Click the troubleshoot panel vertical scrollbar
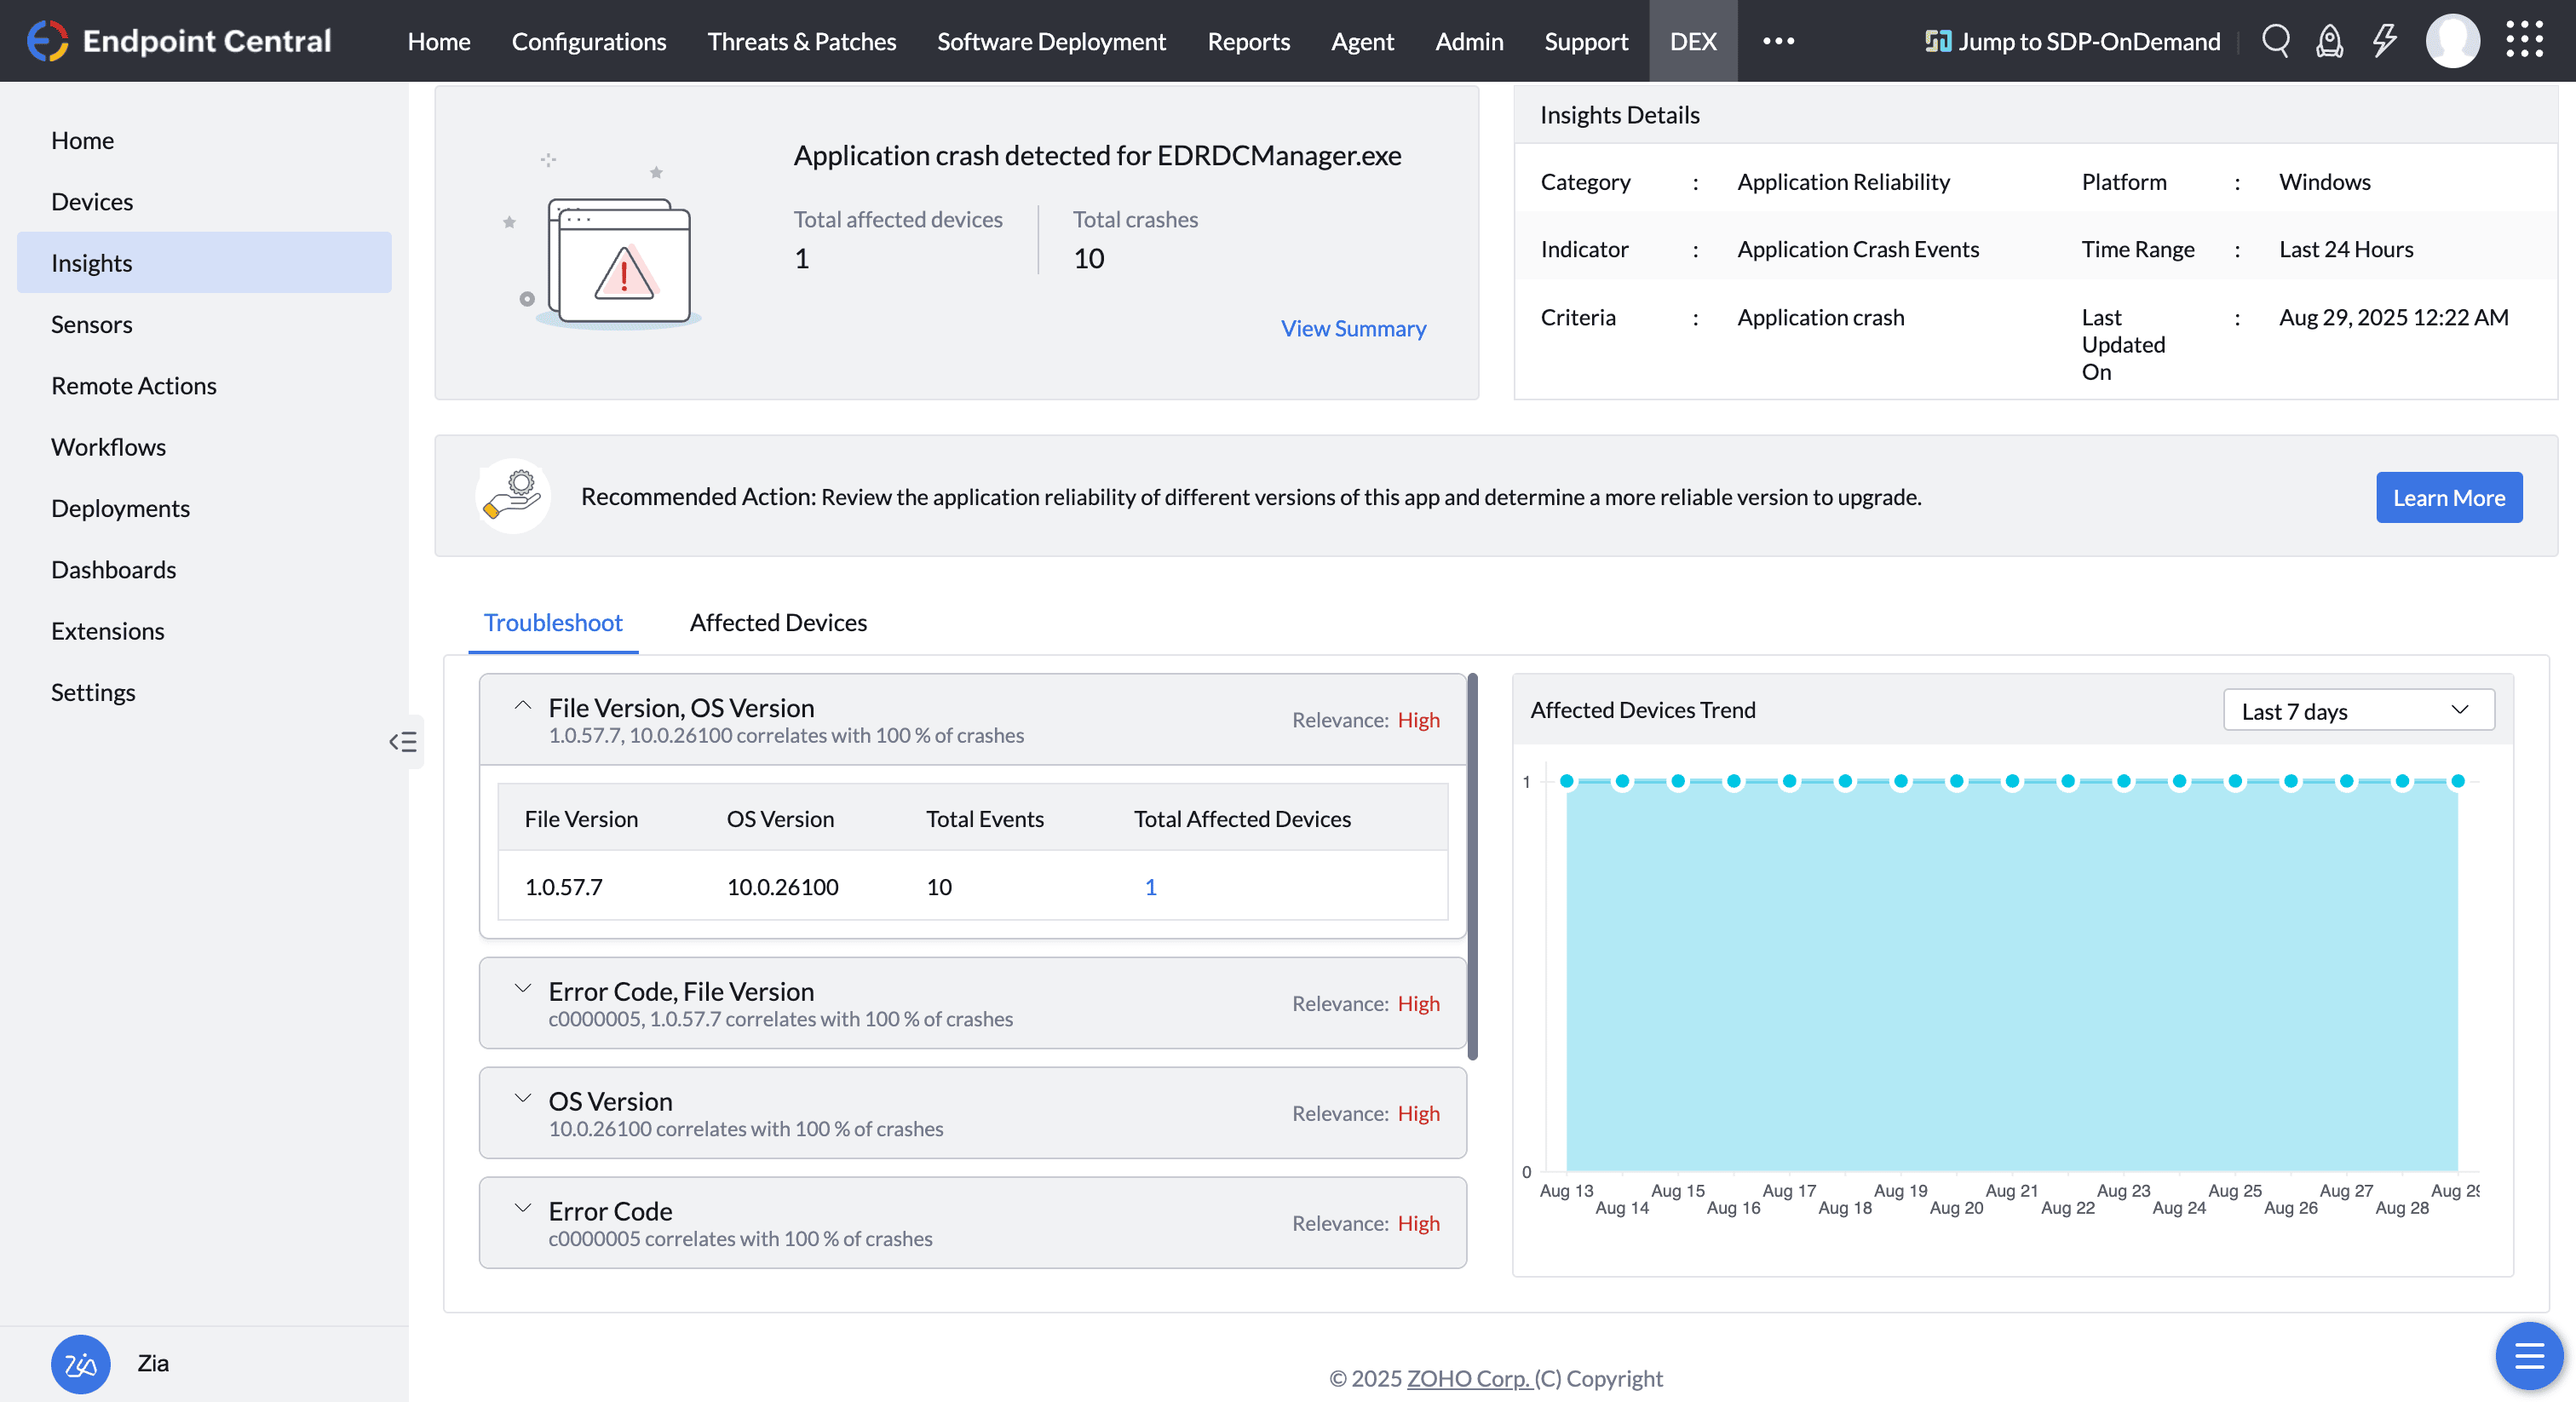This screenshot has width=2576, height=1402. pos(1472,866)
